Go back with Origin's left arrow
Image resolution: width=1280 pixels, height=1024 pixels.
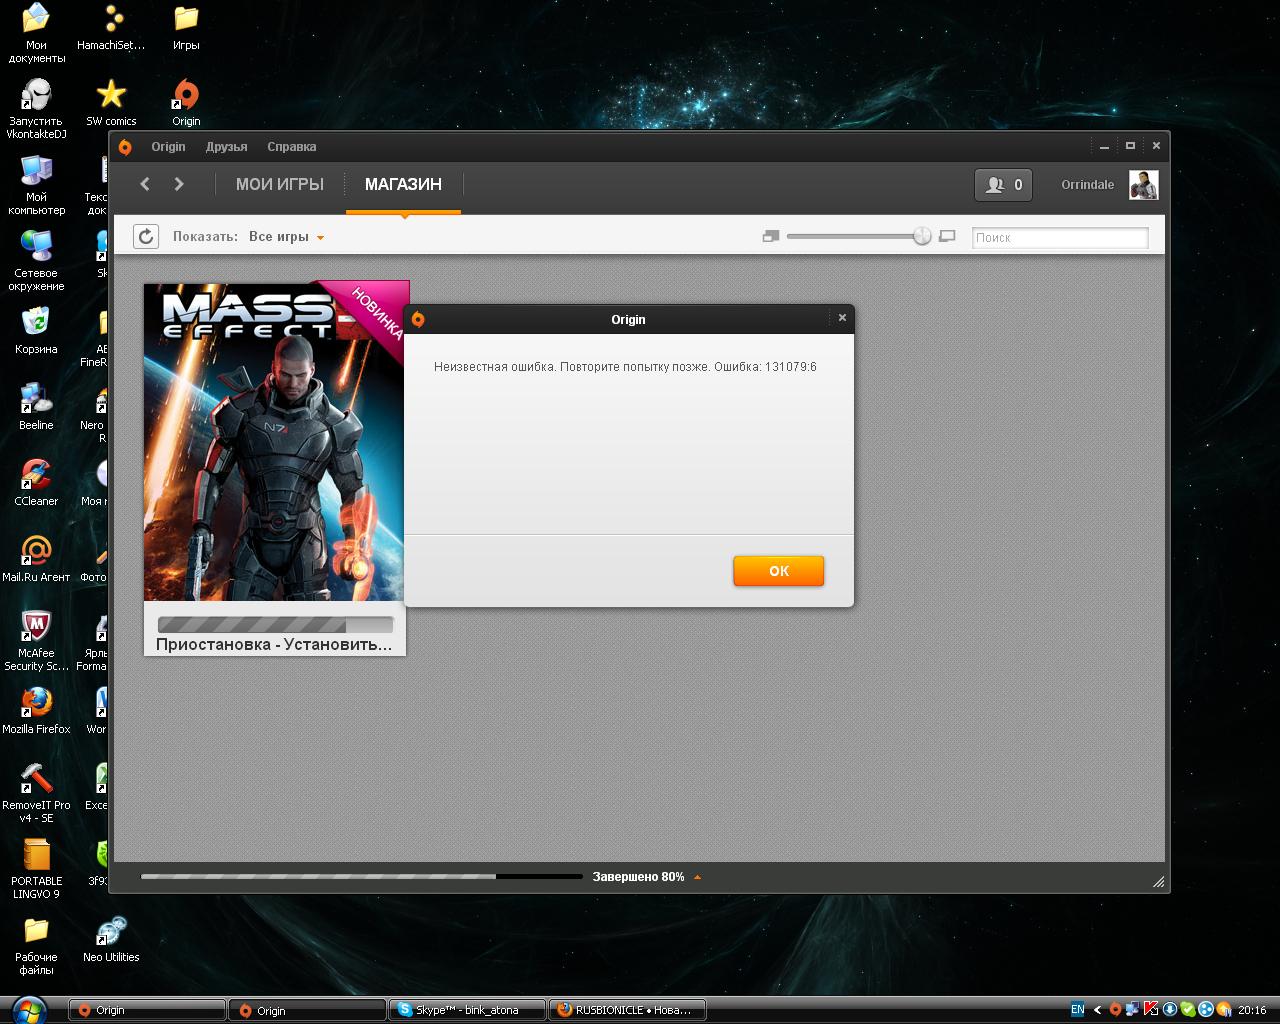145,184
